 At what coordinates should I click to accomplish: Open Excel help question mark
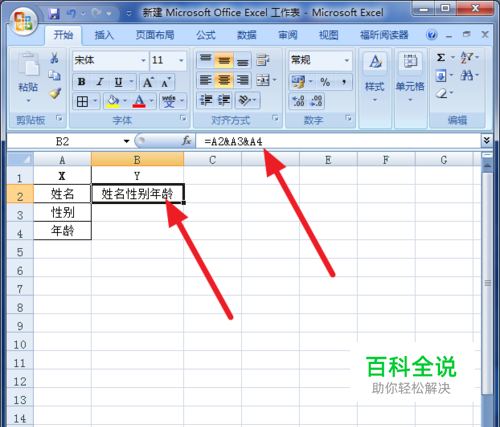[432, 34]
